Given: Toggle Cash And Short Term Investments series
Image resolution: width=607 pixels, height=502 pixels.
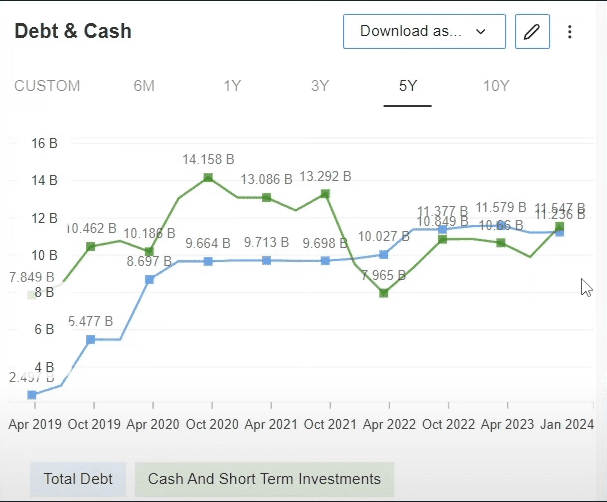Looking at the screenshot, I should coord(264,479).
